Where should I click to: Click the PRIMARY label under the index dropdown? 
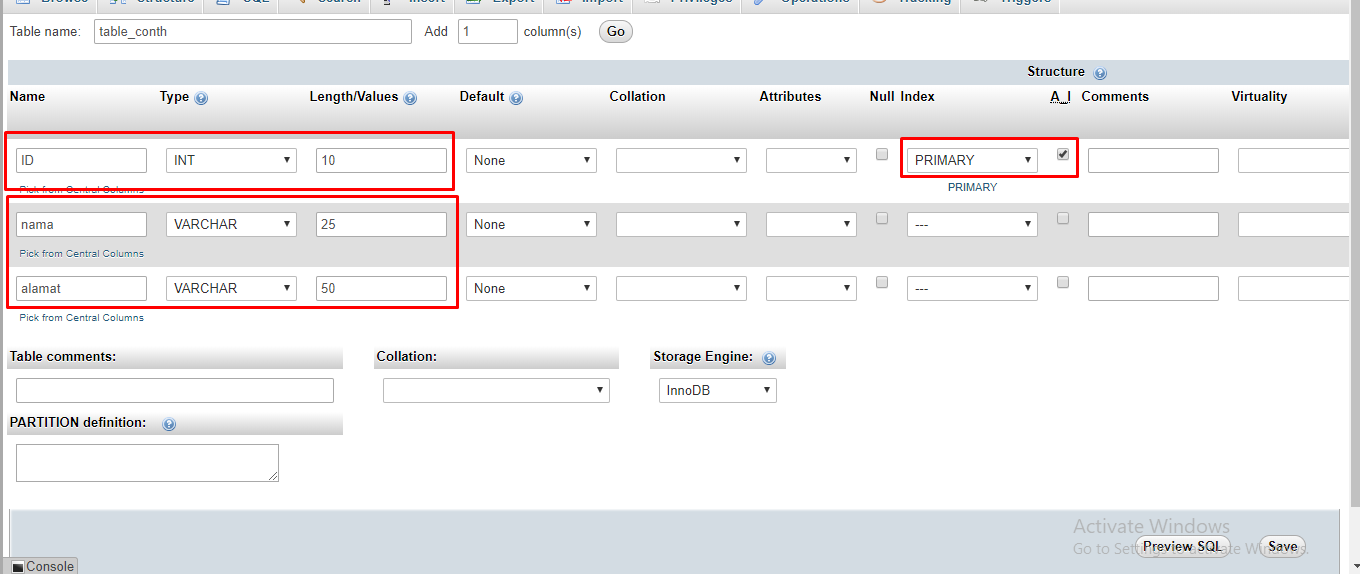[x=972, y=187]
